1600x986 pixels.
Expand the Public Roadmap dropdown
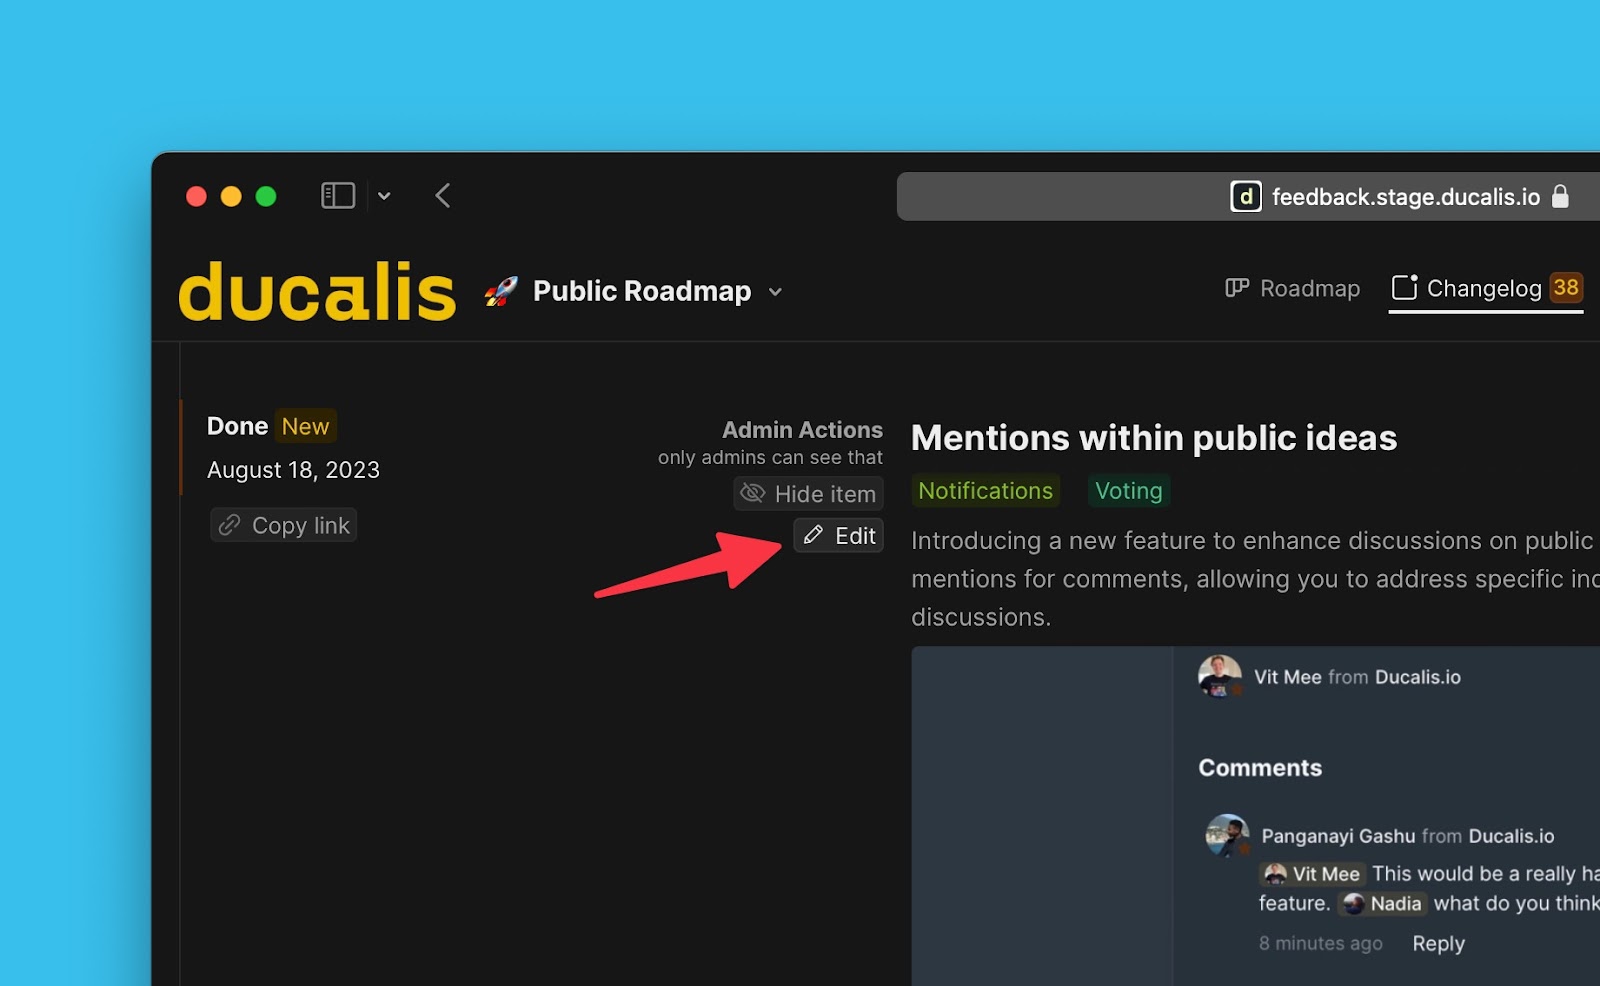point(775,292)
